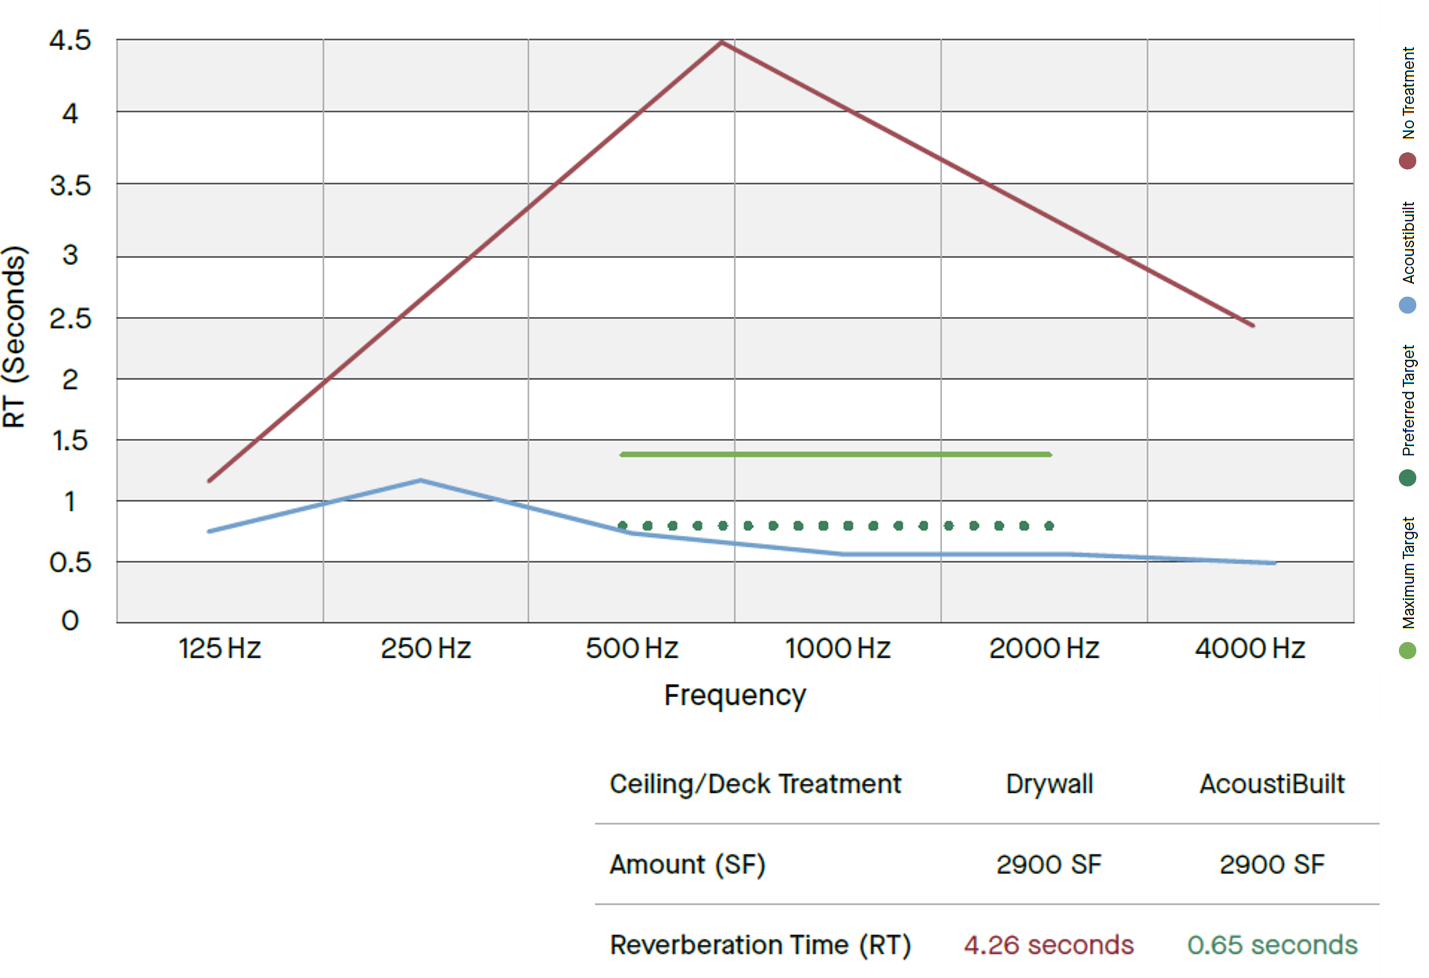The height and width of the screenshot is (978, 1429).
Task: Click the solid green Maximum Target line
Action: [x=835, y=454]
